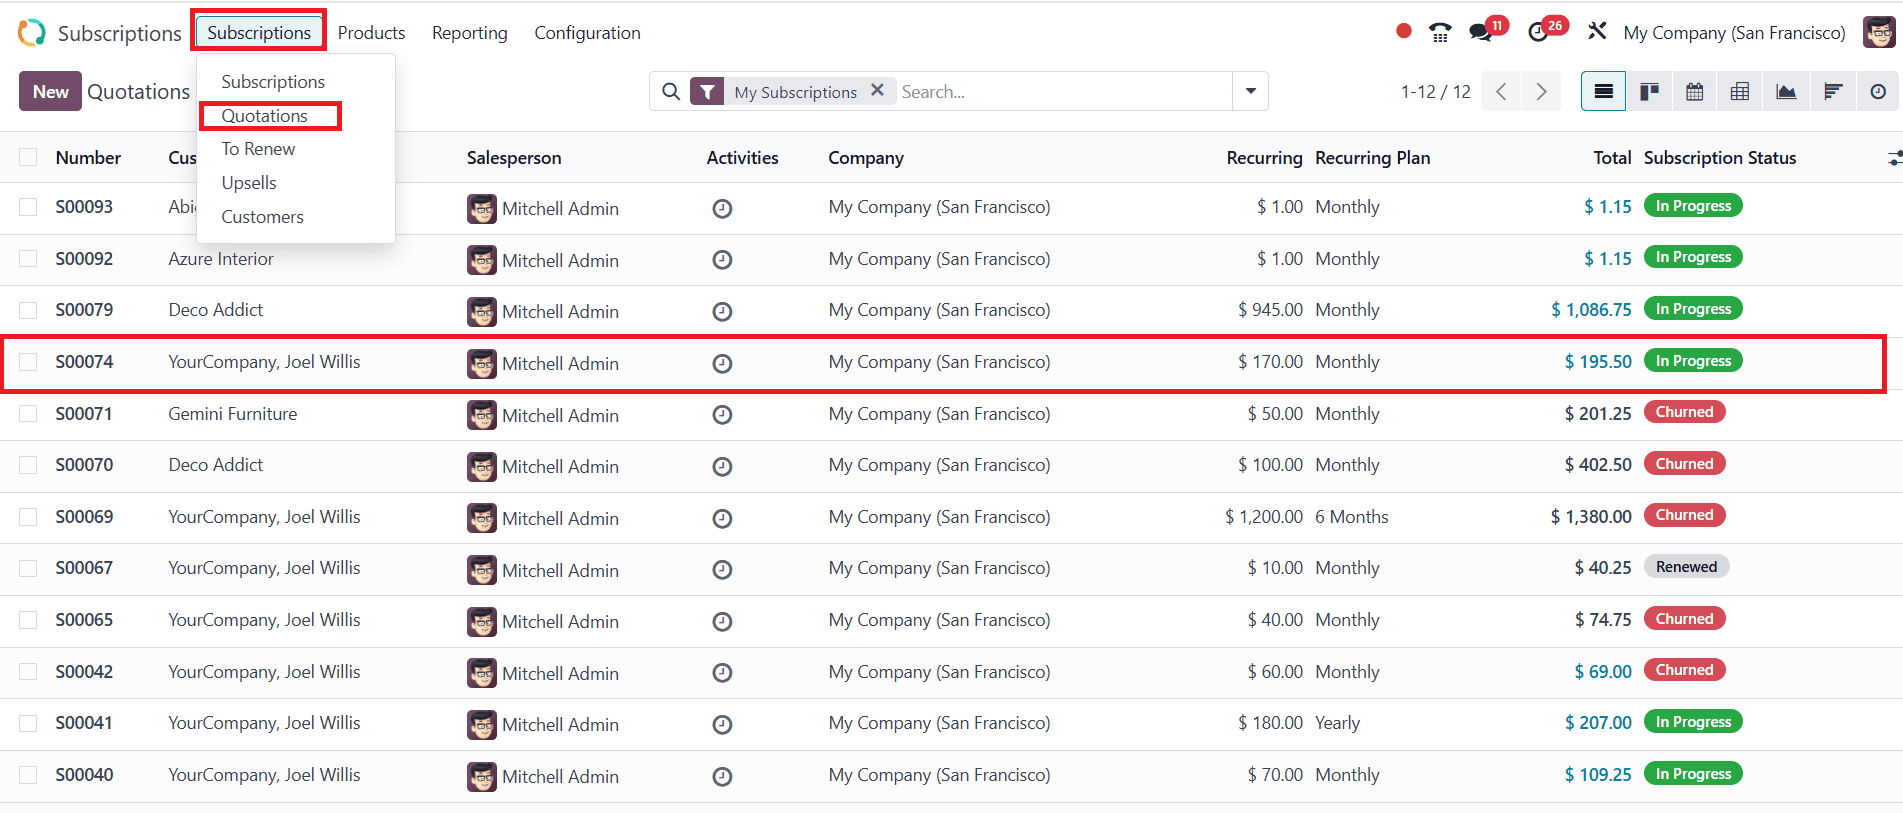Click the 1-12 / 12 pager counter
Image resolution: width=1903 pixels, height=813 pixels.
click(x=1435, y=91)
